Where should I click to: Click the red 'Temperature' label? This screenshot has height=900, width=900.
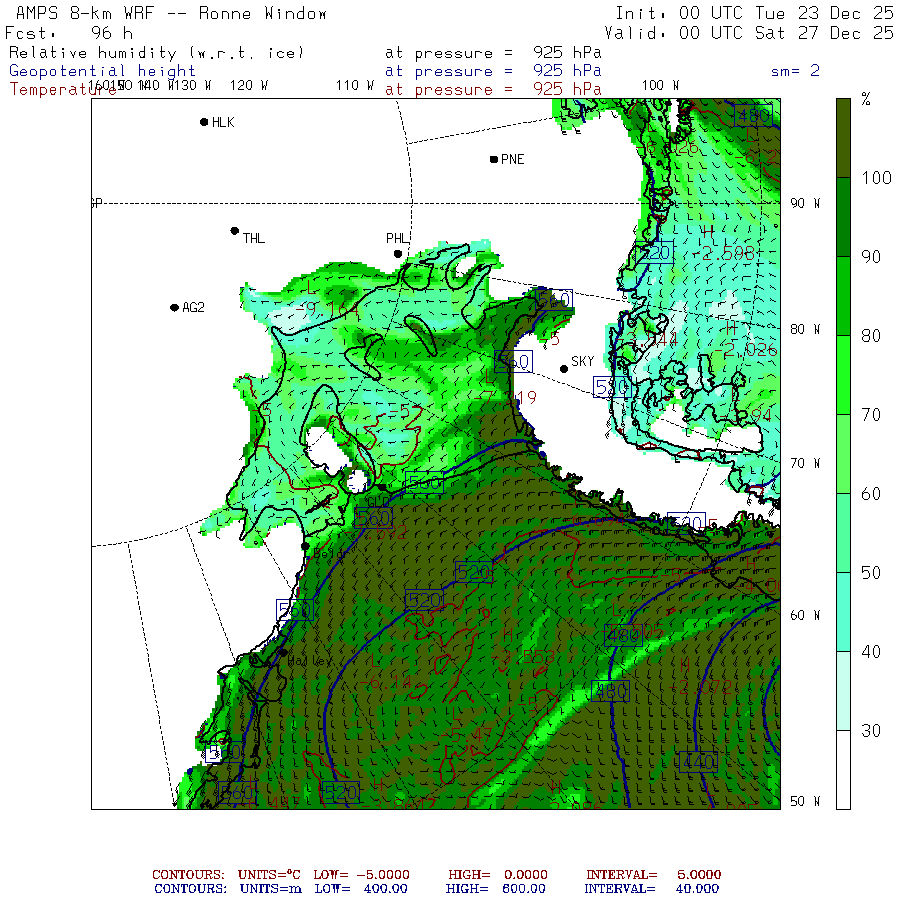click(x=63, y=90)
